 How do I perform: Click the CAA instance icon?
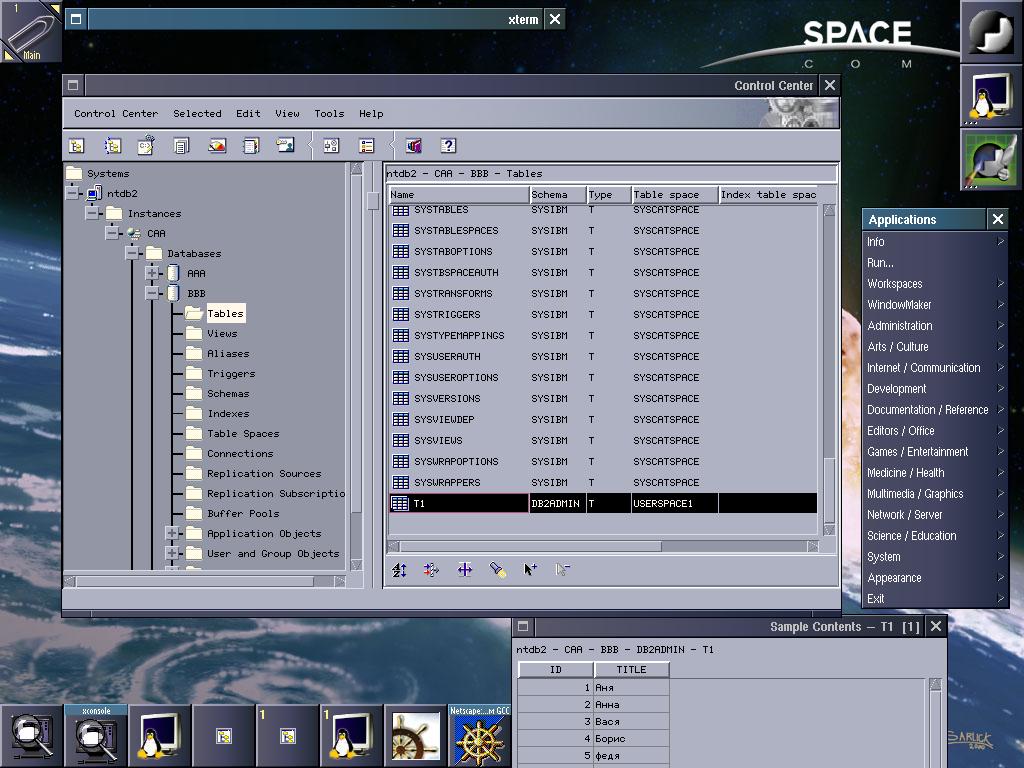click(x=134, y=233)
